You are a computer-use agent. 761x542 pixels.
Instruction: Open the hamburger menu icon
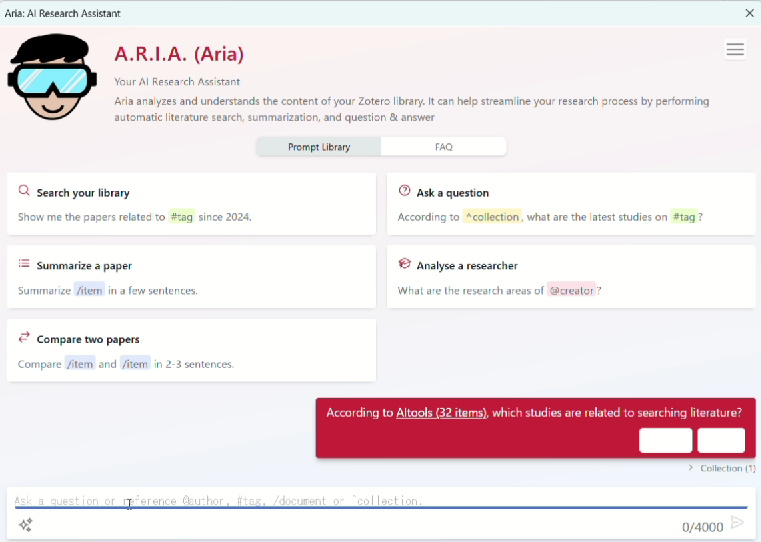pos(735,49)
